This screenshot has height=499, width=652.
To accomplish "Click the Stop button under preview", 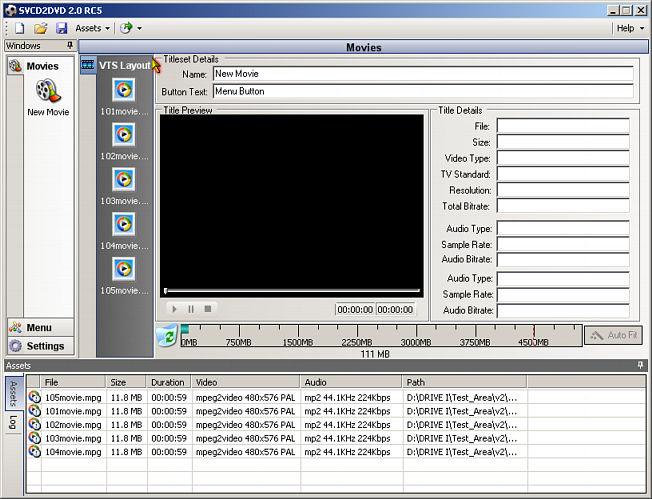I will [x=208, y=309].
